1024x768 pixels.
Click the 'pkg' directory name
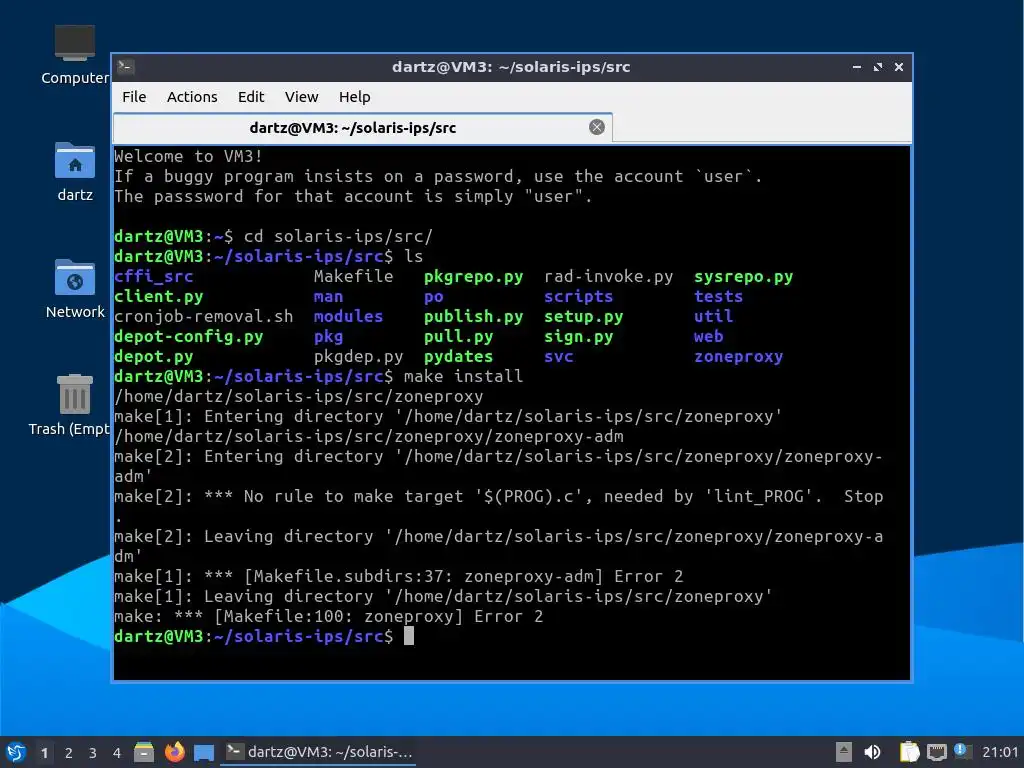click(x=328, y=336)
